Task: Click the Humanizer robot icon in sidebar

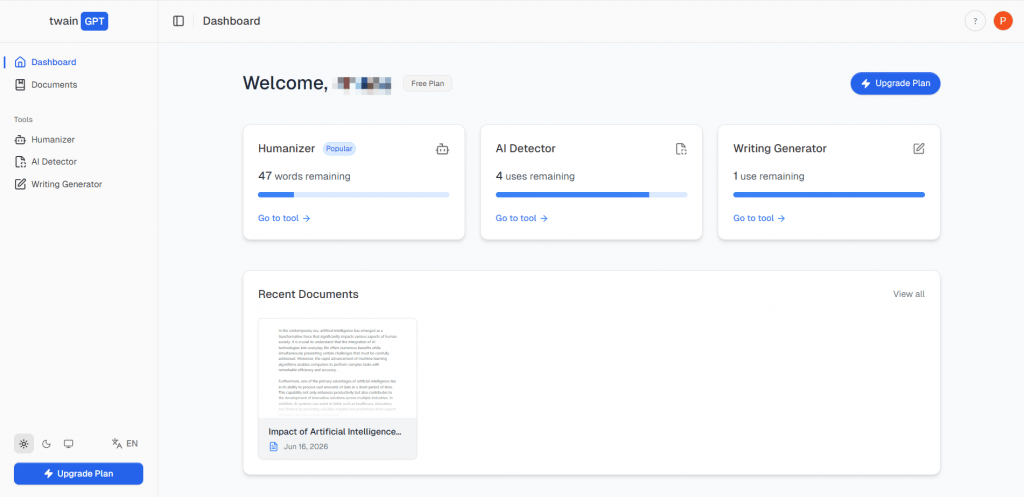Action: pos(20,139)
